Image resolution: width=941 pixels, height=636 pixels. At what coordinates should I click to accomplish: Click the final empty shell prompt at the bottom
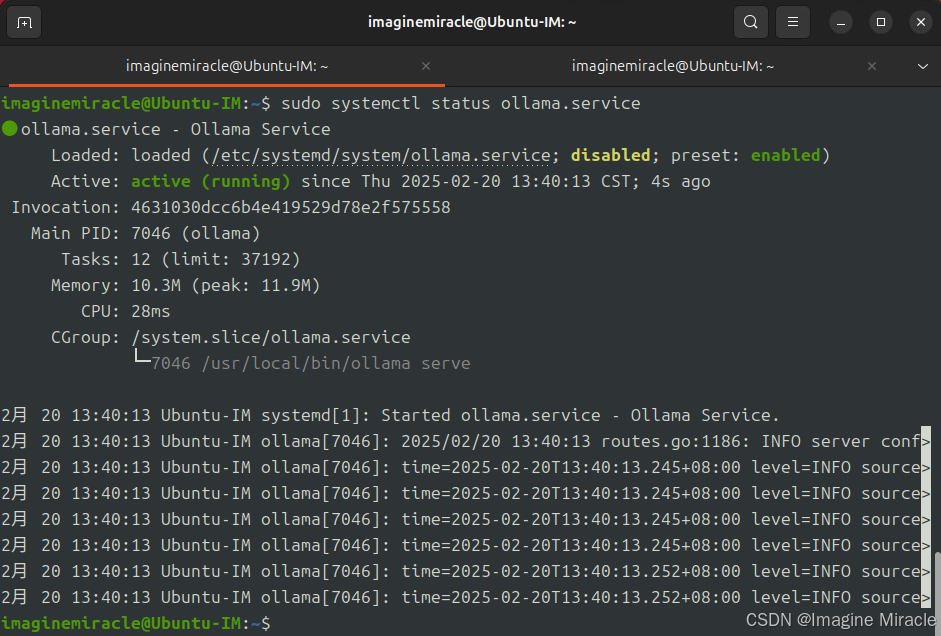tap(136, 623)
